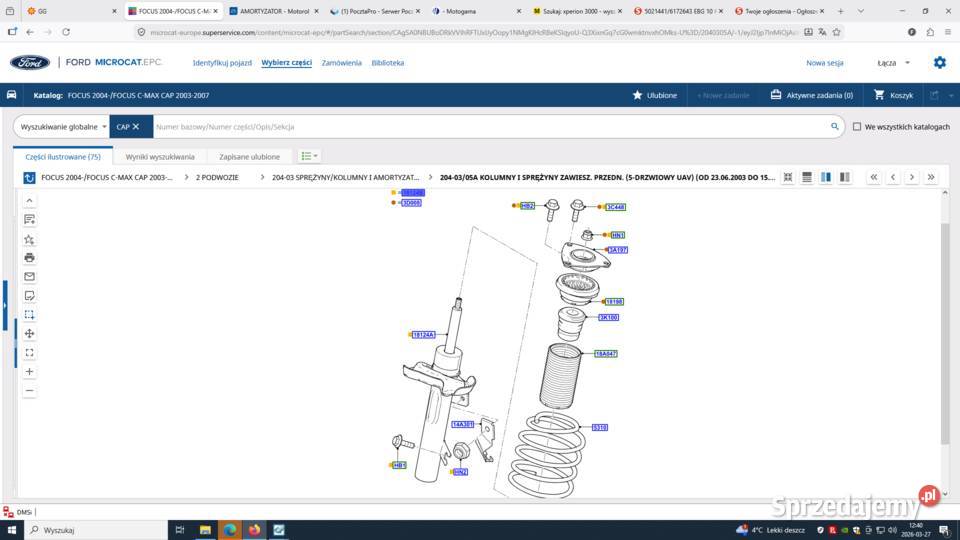The image size is (960, 540).
Task: Open the 'Wyszukiwanie globalne' dropdown
Action: [x=64, y=127]
